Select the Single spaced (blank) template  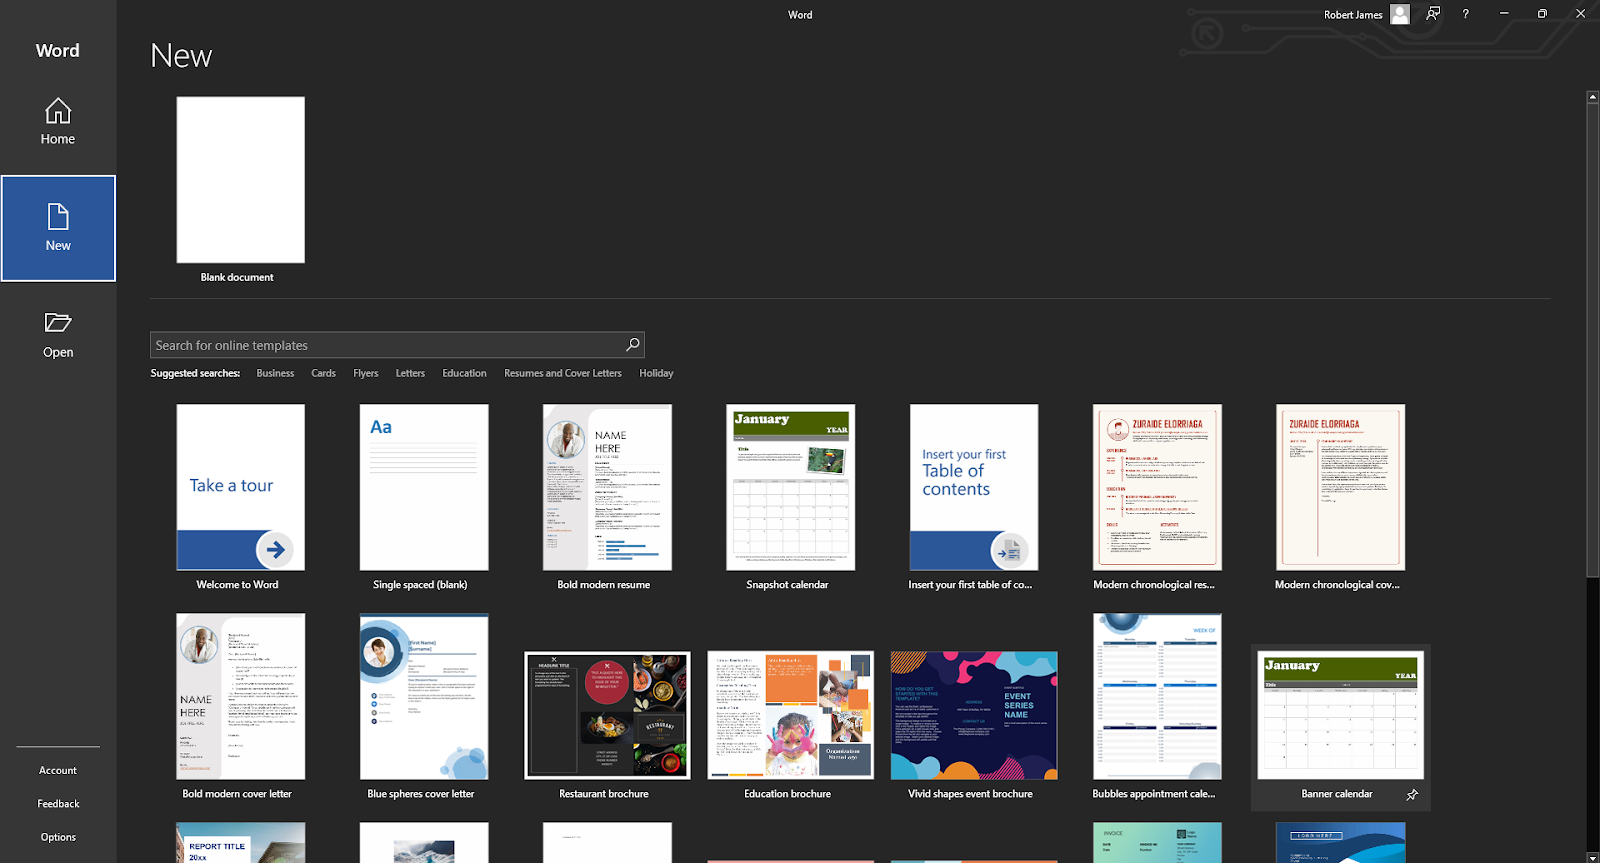[424, 487]
